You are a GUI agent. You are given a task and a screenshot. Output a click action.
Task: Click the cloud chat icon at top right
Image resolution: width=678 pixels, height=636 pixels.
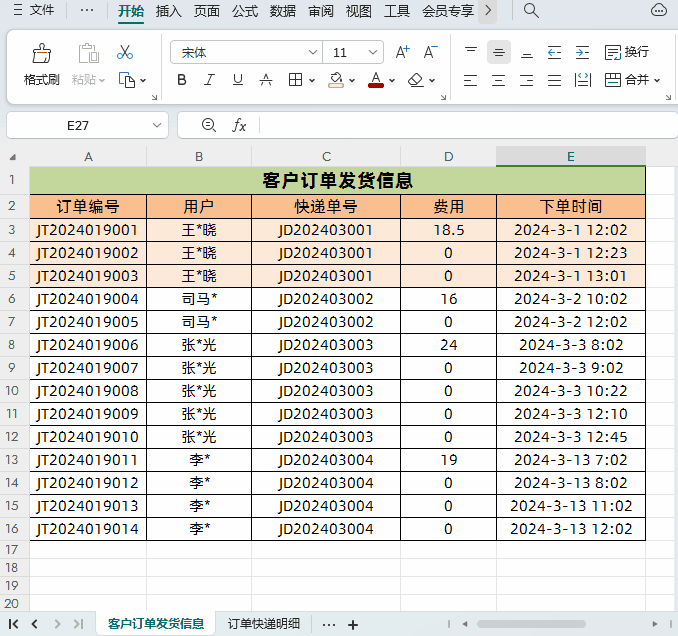pos(659,10)
